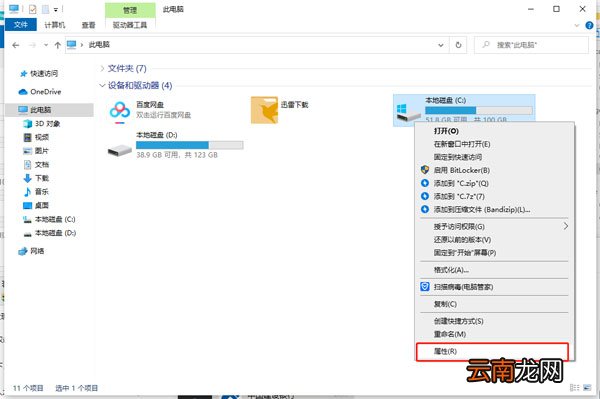Focus the 搜索"此电脑" search box
This screenshot has width=600, height=399.
[531, 45]
